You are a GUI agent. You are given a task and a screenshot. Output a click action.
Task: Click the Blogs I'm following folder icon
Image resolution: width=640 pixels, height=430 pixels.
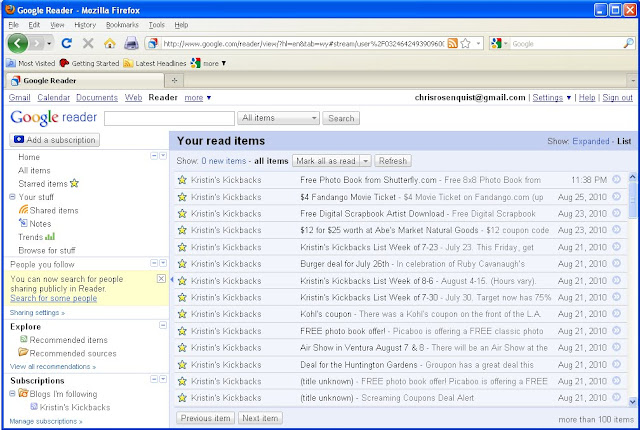pos(23,393)
